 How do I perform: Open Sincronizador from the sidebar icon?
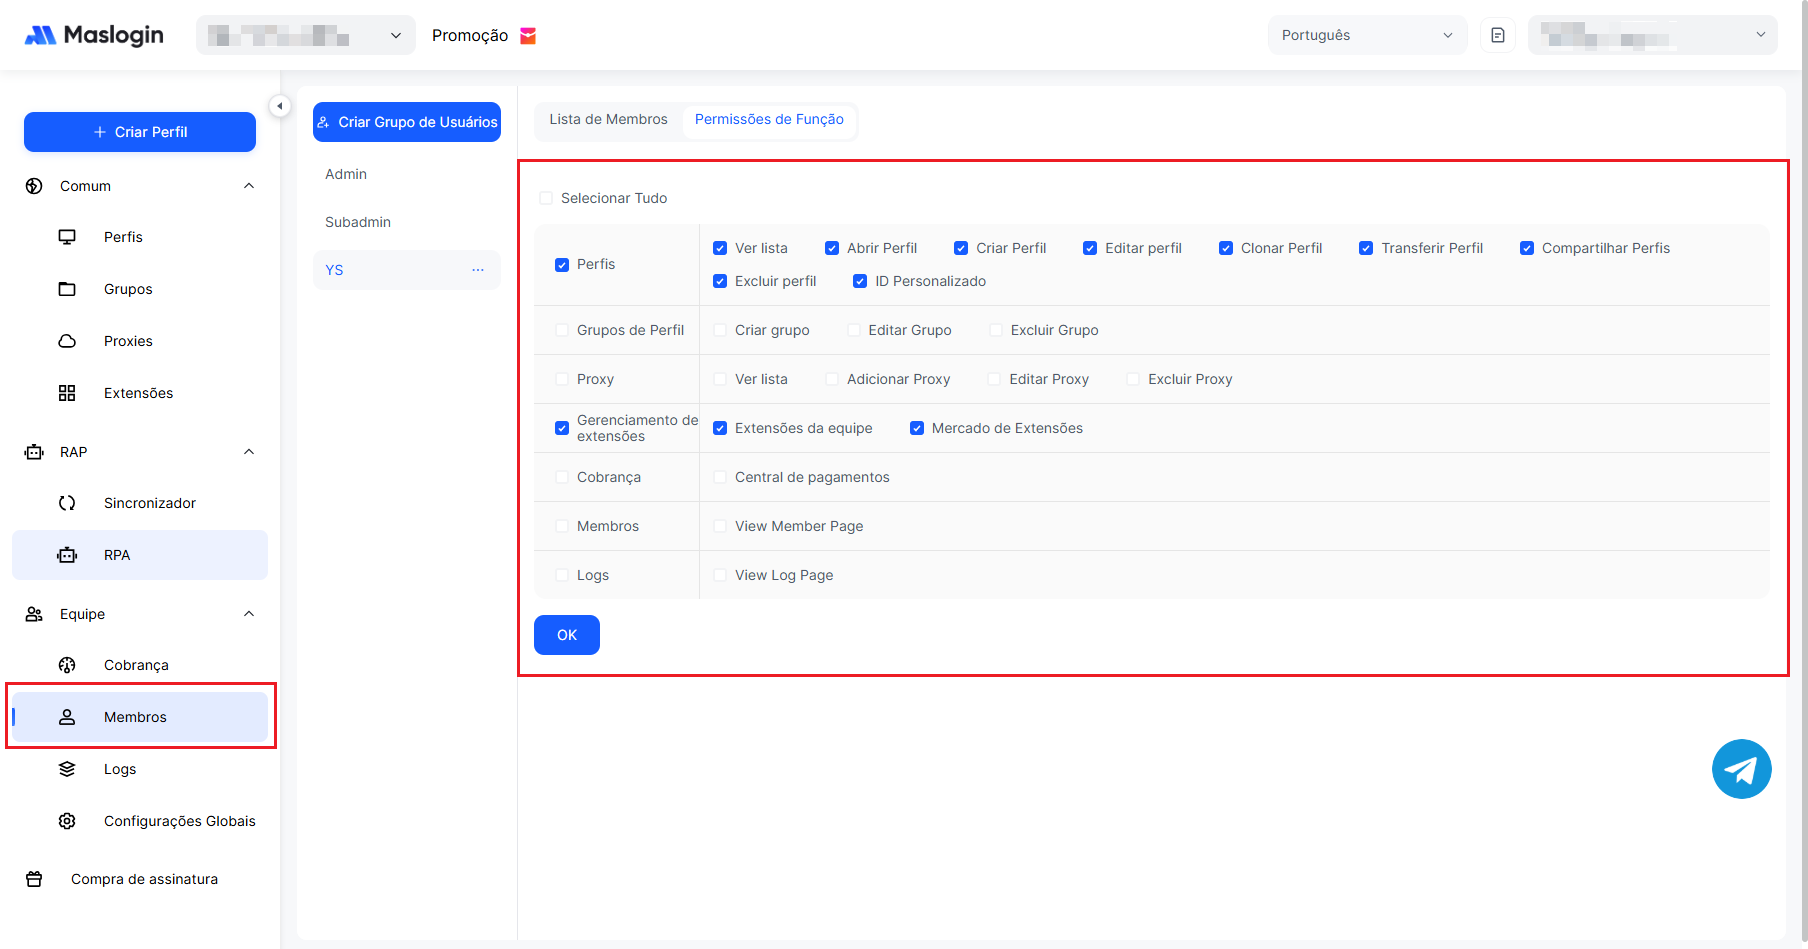point(67,503)
